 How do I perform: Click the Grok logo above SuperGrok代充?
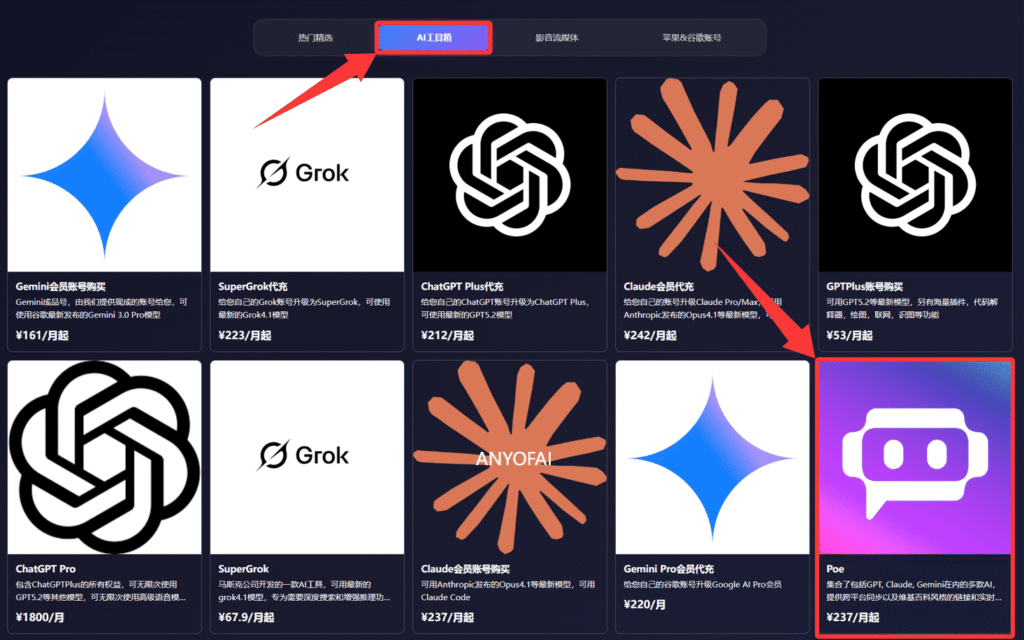307,174
